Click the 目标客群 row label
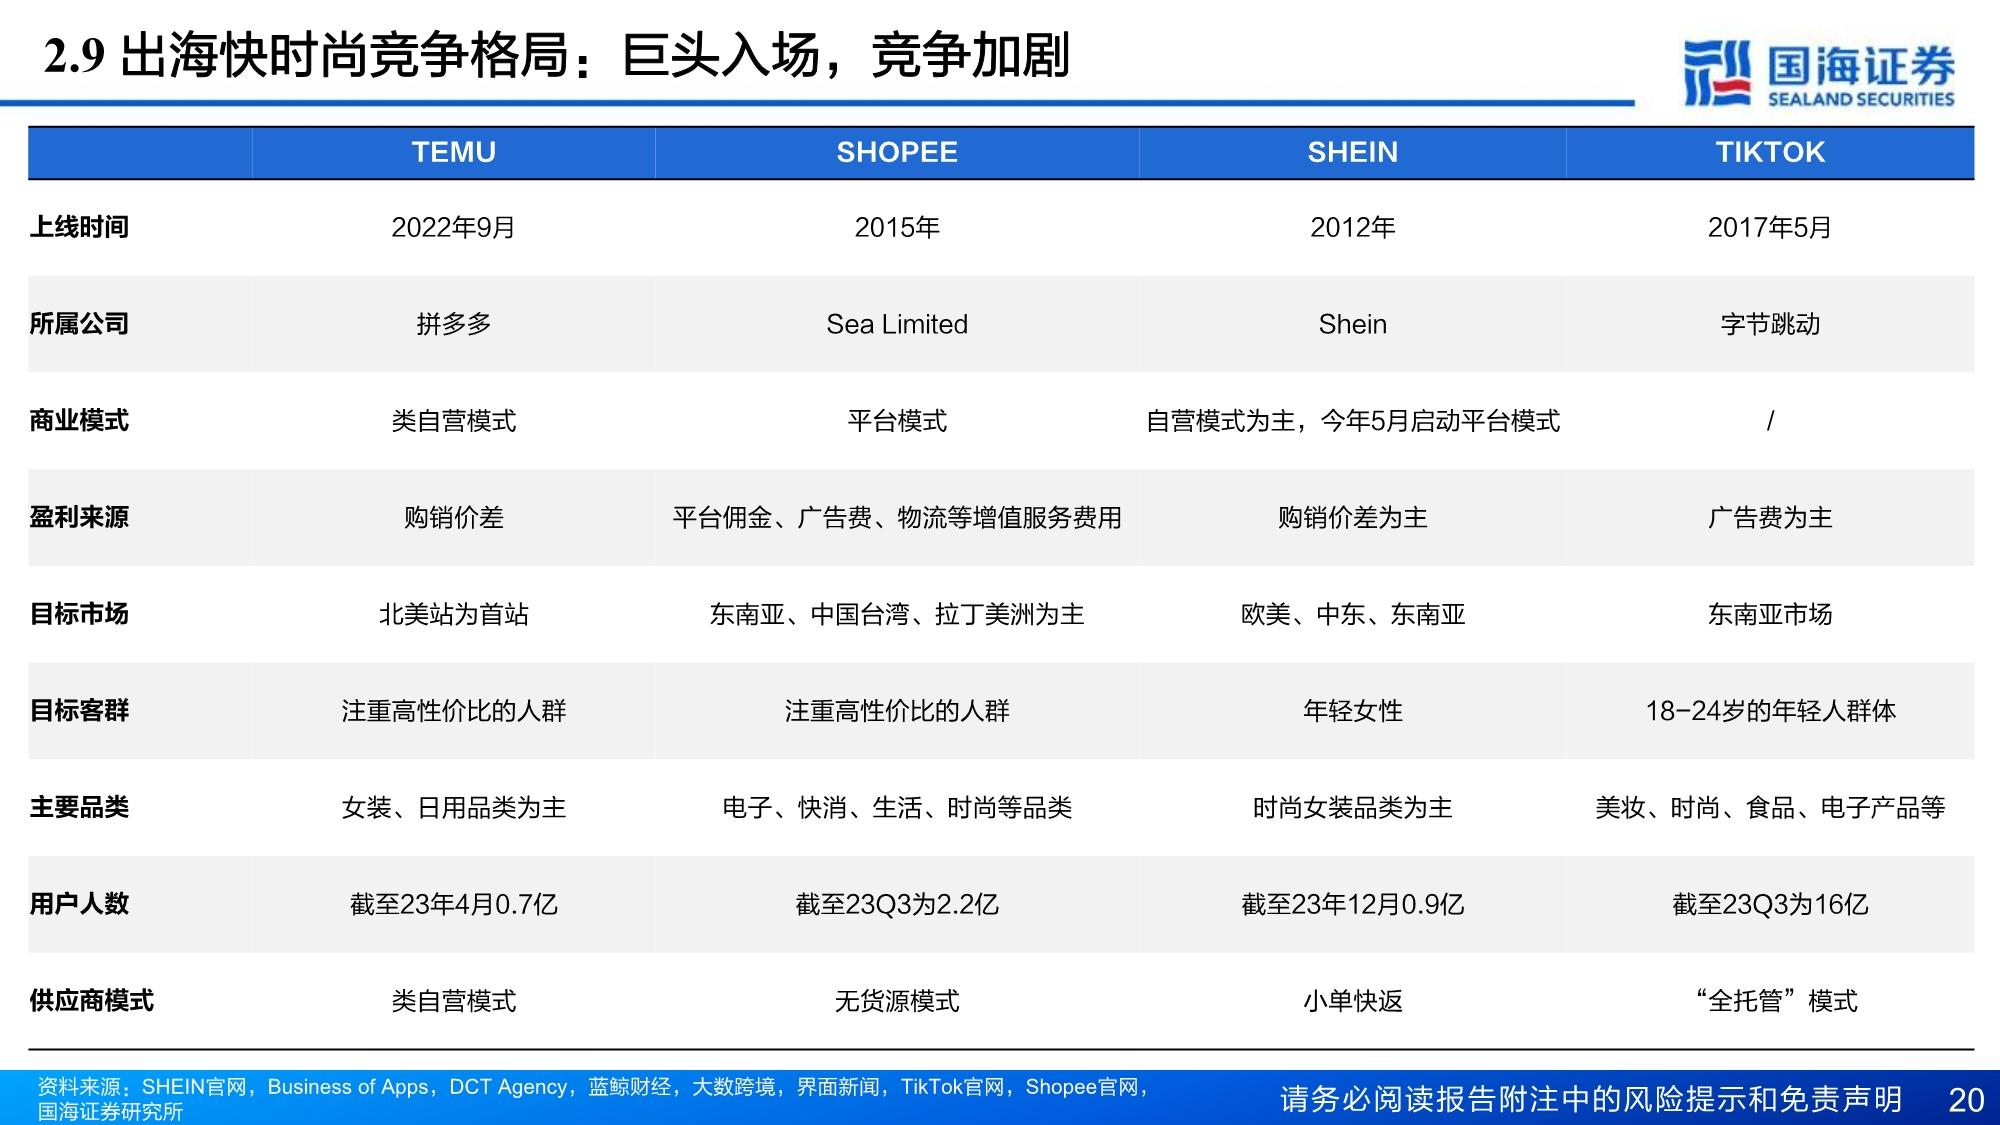The image size is (2000, 1125). 79,710
